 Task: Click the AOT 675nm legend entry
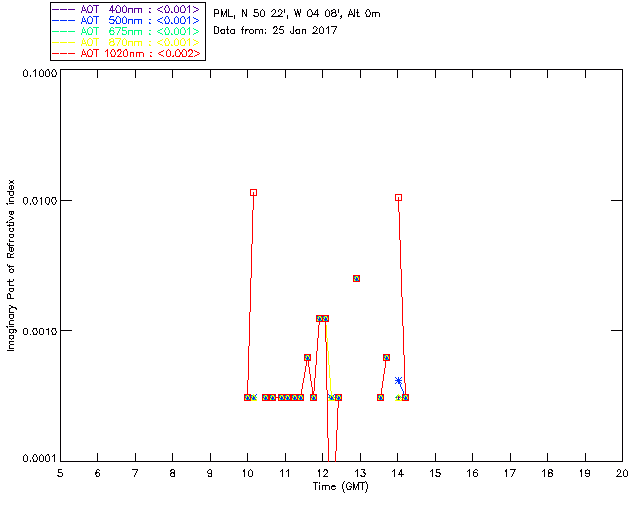[126, 31]
